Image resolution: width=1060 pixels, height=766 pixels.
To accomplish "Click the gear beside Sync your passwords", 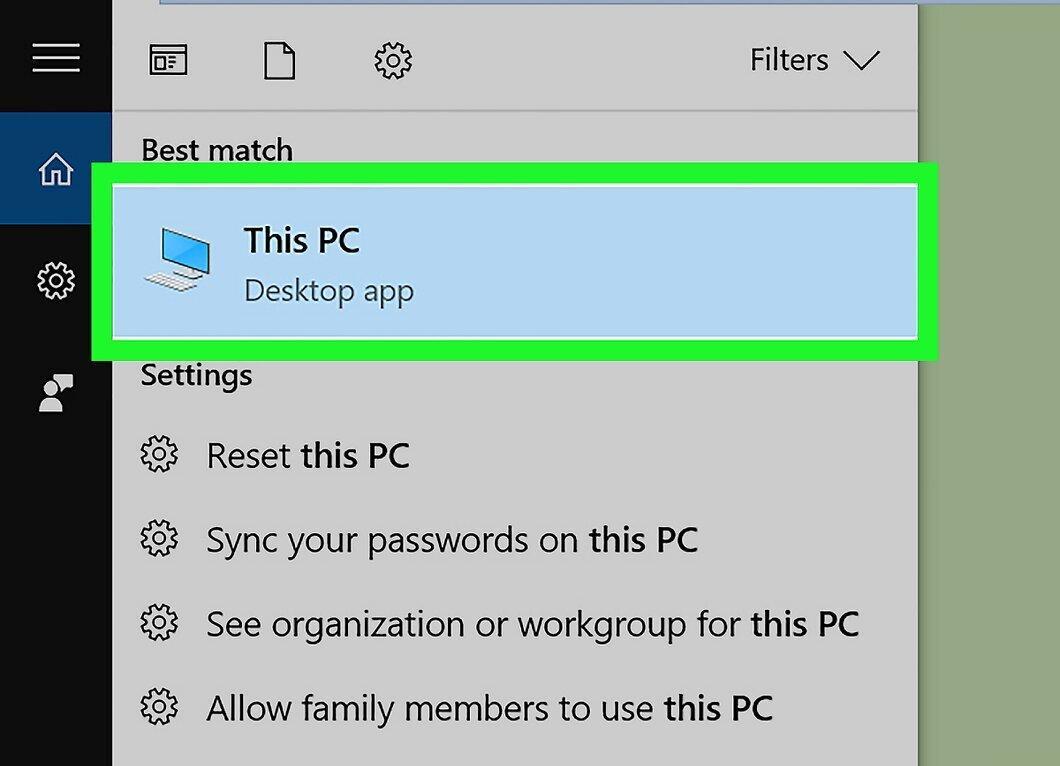I will pos(160,538).
